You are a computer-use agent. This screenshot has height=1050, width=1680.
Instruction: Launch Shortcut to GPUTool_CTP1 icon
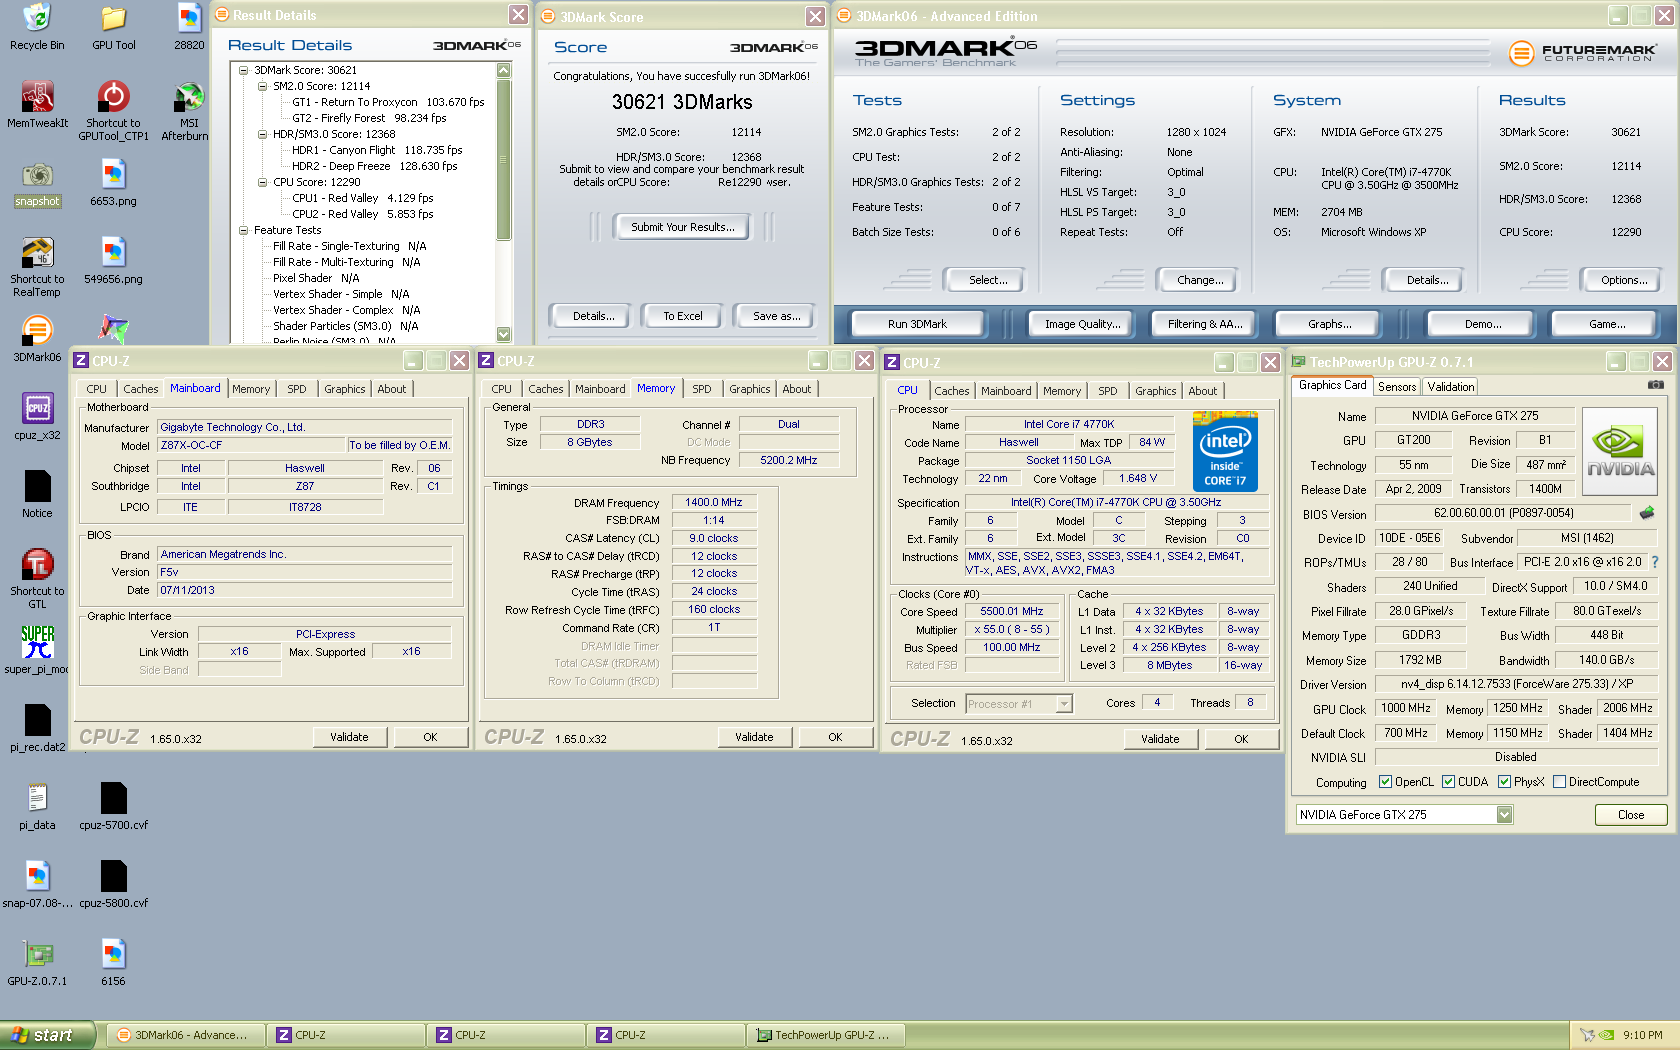[x=113, y=110]
